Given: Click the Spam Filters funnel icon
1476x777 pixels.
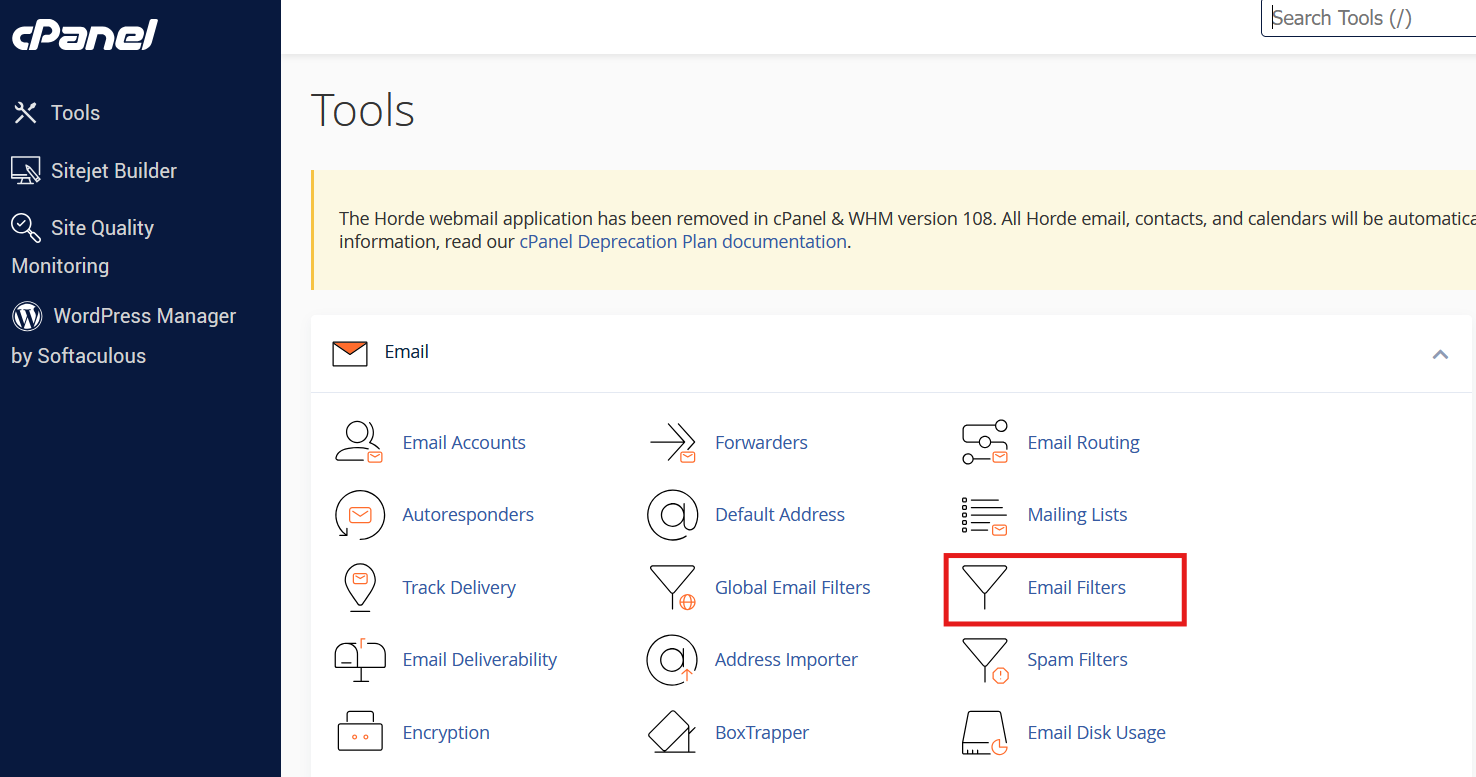Looking at the screenshot, I should click(x=985, y=660).
